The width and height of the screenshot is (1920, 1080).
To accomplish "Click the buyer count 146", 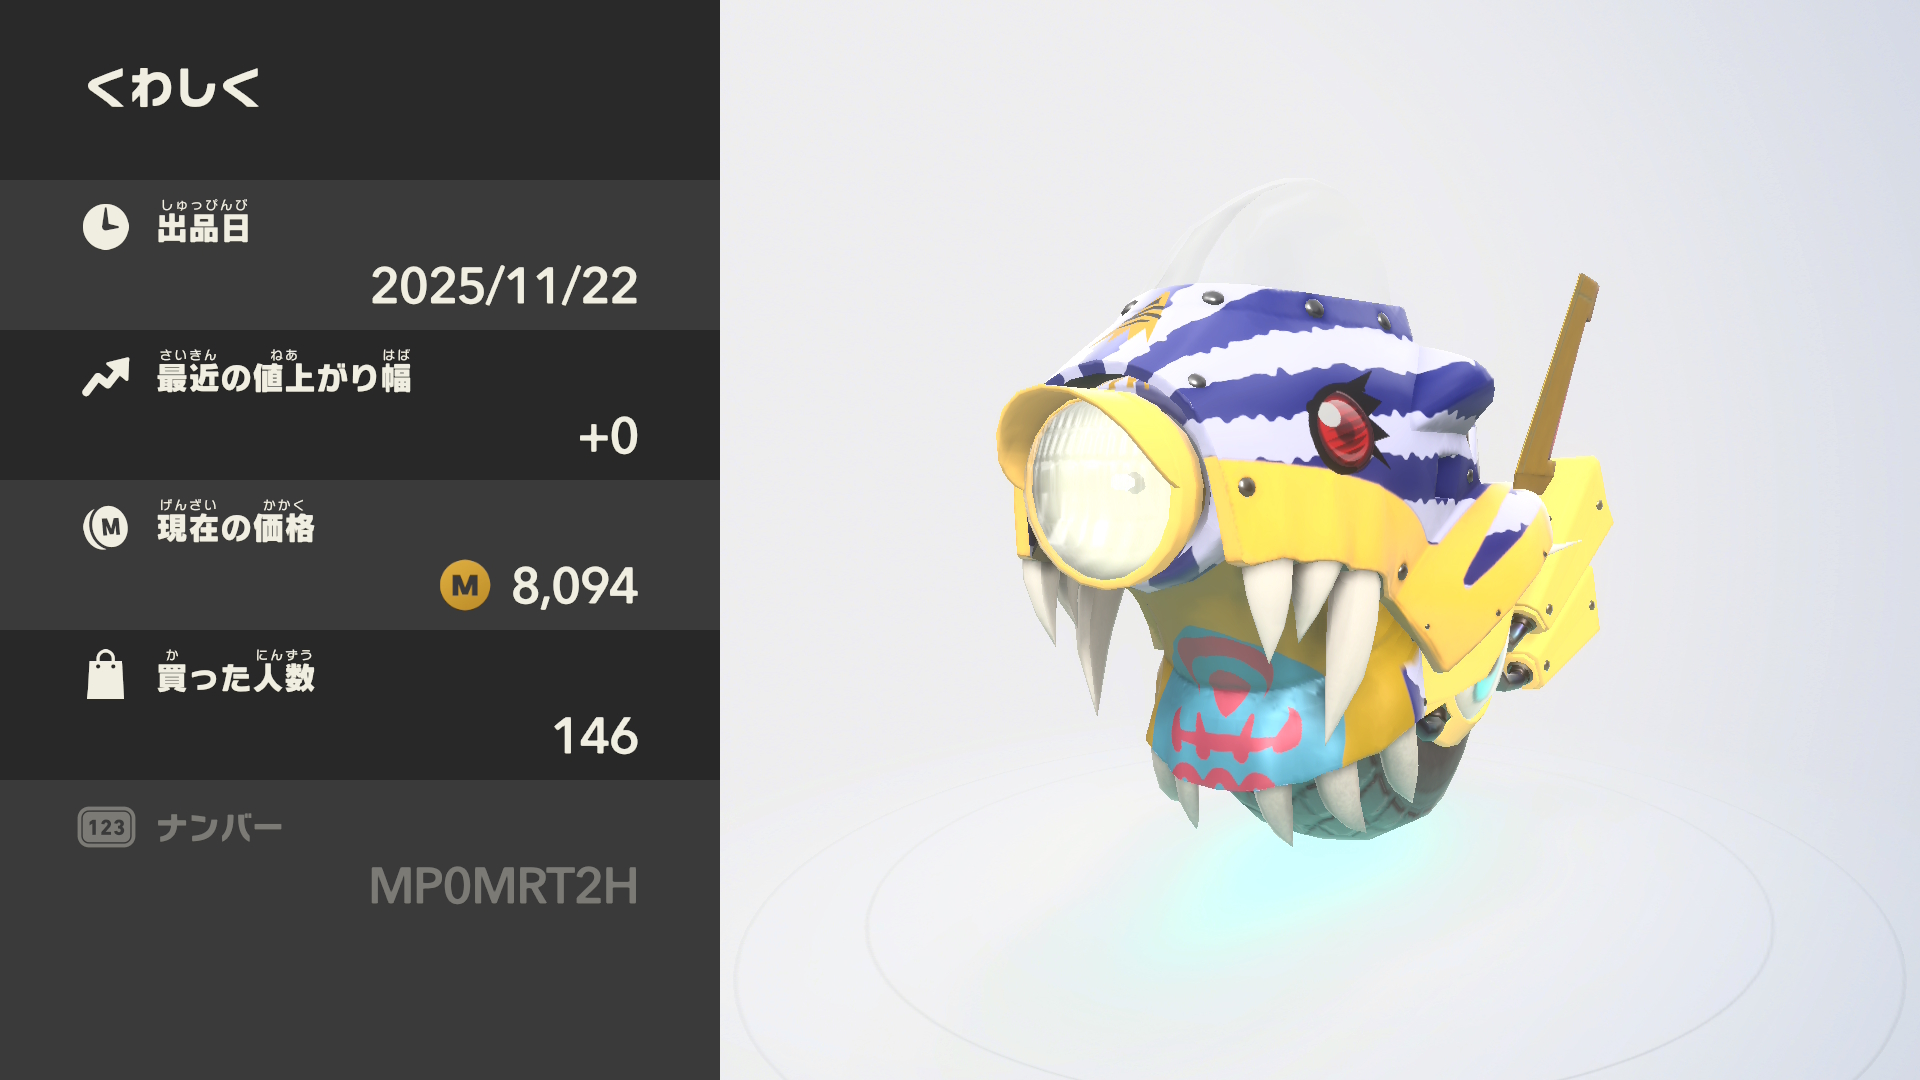I will (x=595, y=737).
